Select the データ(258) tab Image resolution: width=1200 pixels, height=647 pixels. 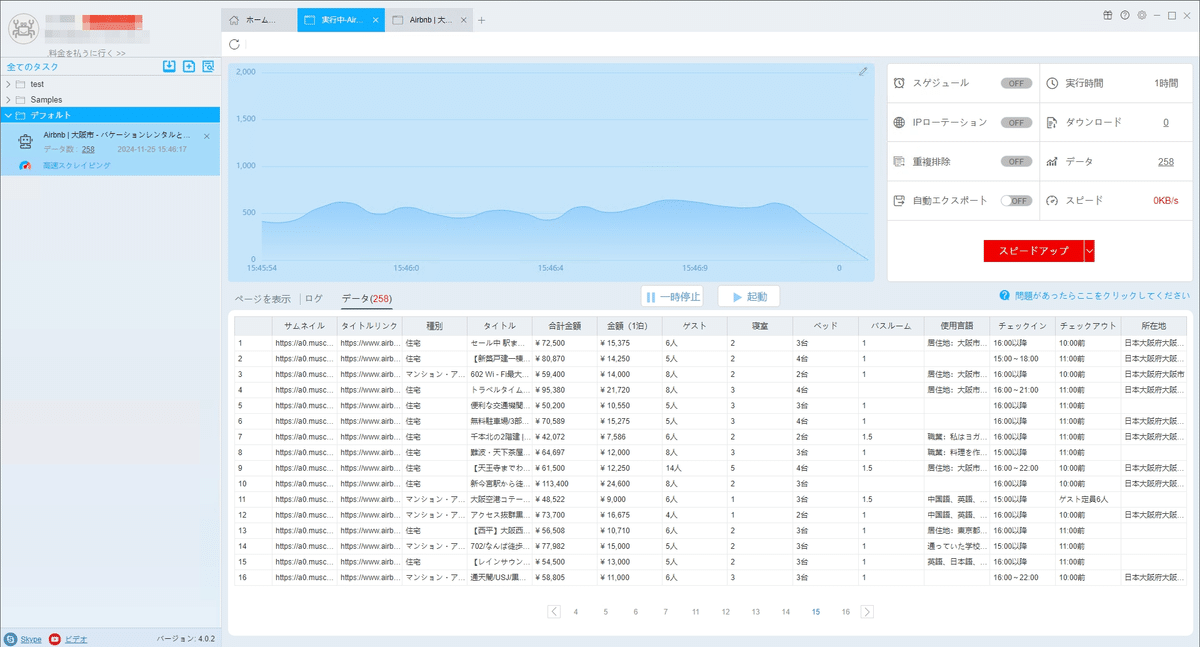point(366,298)
